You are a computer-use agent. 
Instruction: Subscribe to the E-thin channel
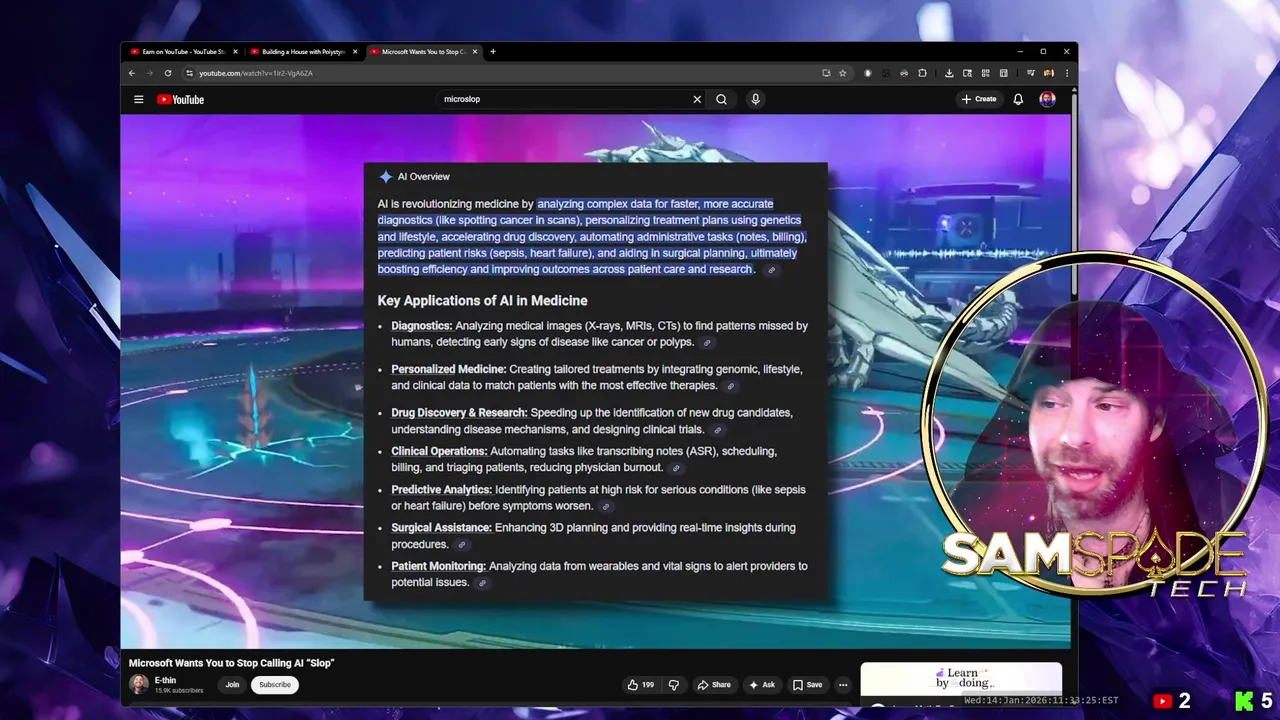(275, 685)
